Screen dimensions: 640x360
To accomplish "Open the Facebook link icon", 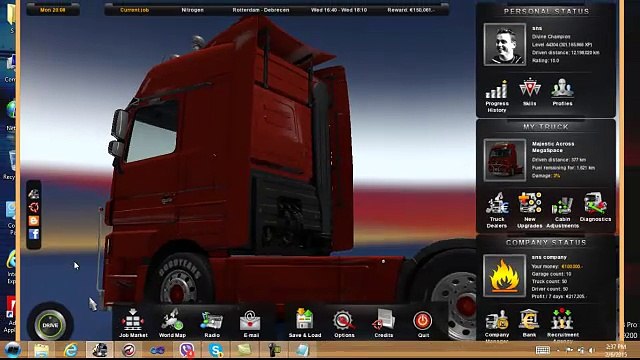I will [x=34, y=234].
